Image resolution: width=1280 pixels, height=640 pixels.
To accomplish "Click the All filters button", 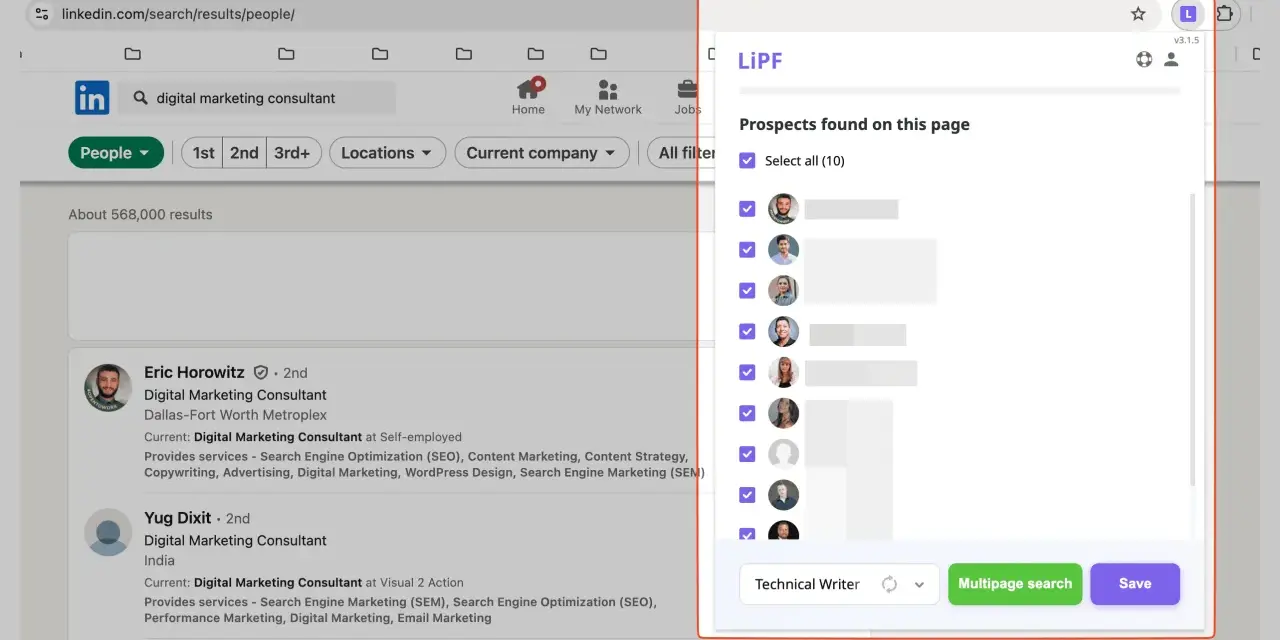I will point(682,153).
